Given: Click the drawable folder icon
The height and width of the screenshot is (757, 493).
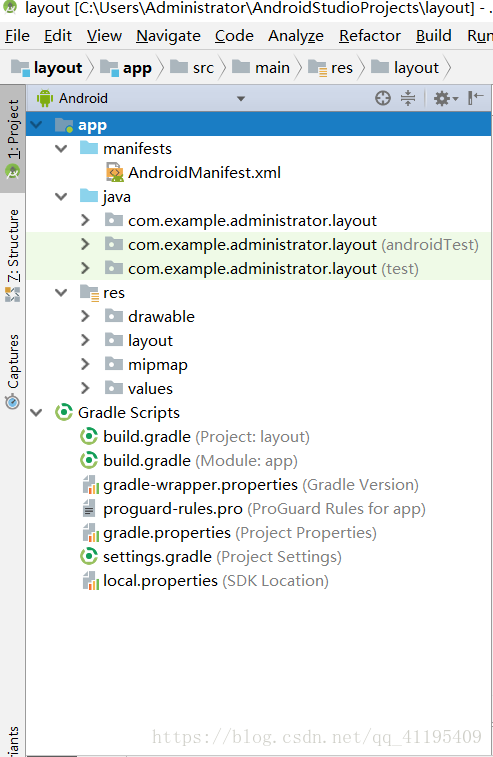Looking at the screenshot, I should (x=114, y=316).
